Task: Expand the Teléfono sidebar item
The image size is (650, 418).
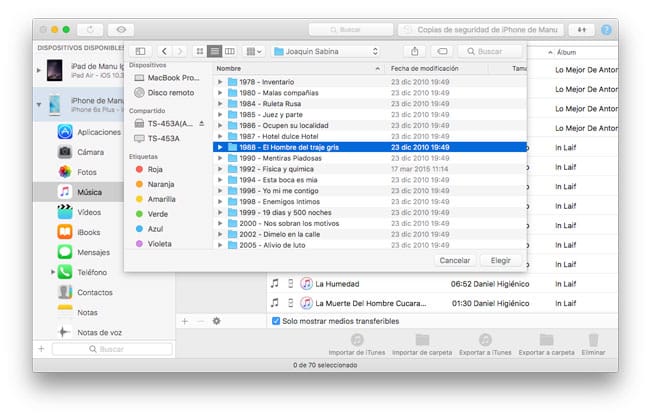Action: tap(53, 272)
